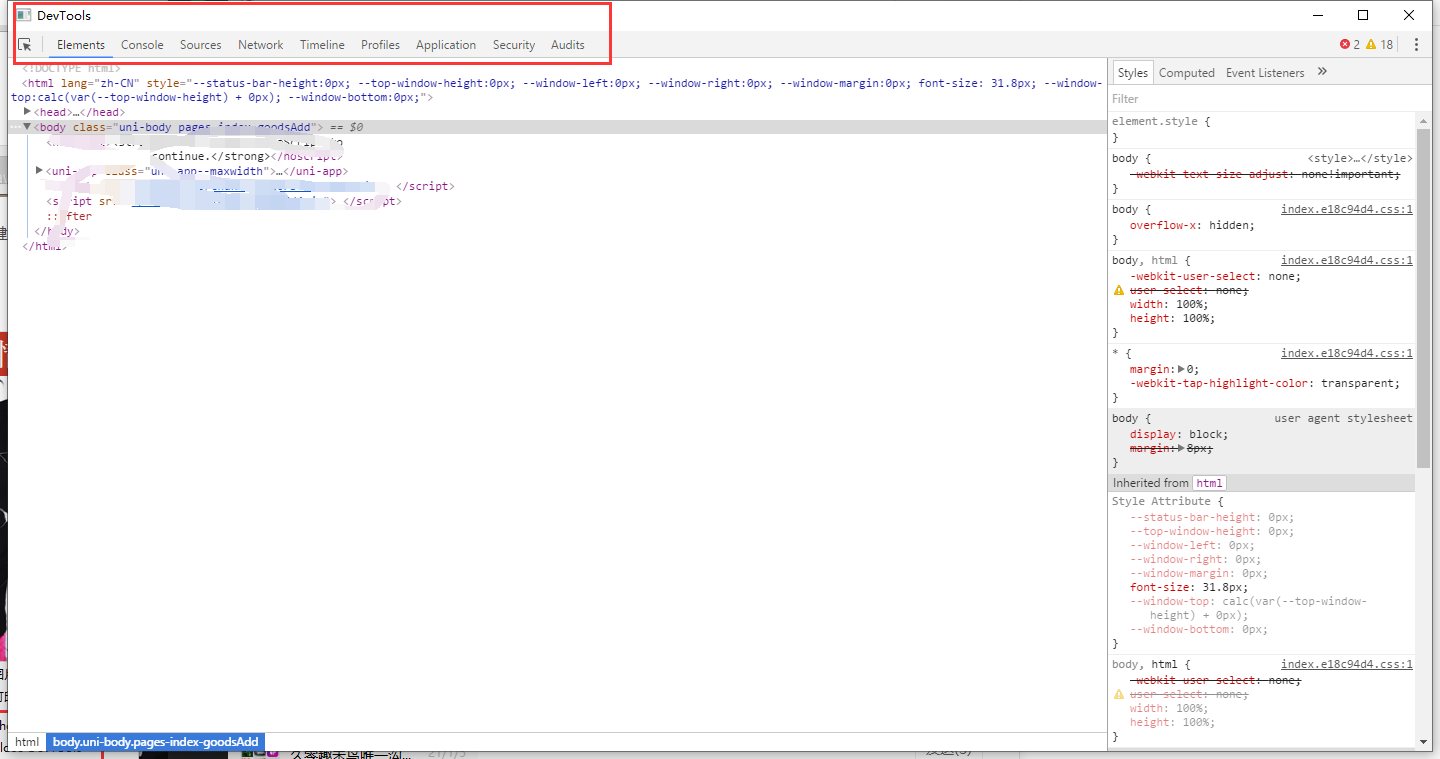Click the user agent stylesheet label
Screen dimensions: 1440x759
1343,418
